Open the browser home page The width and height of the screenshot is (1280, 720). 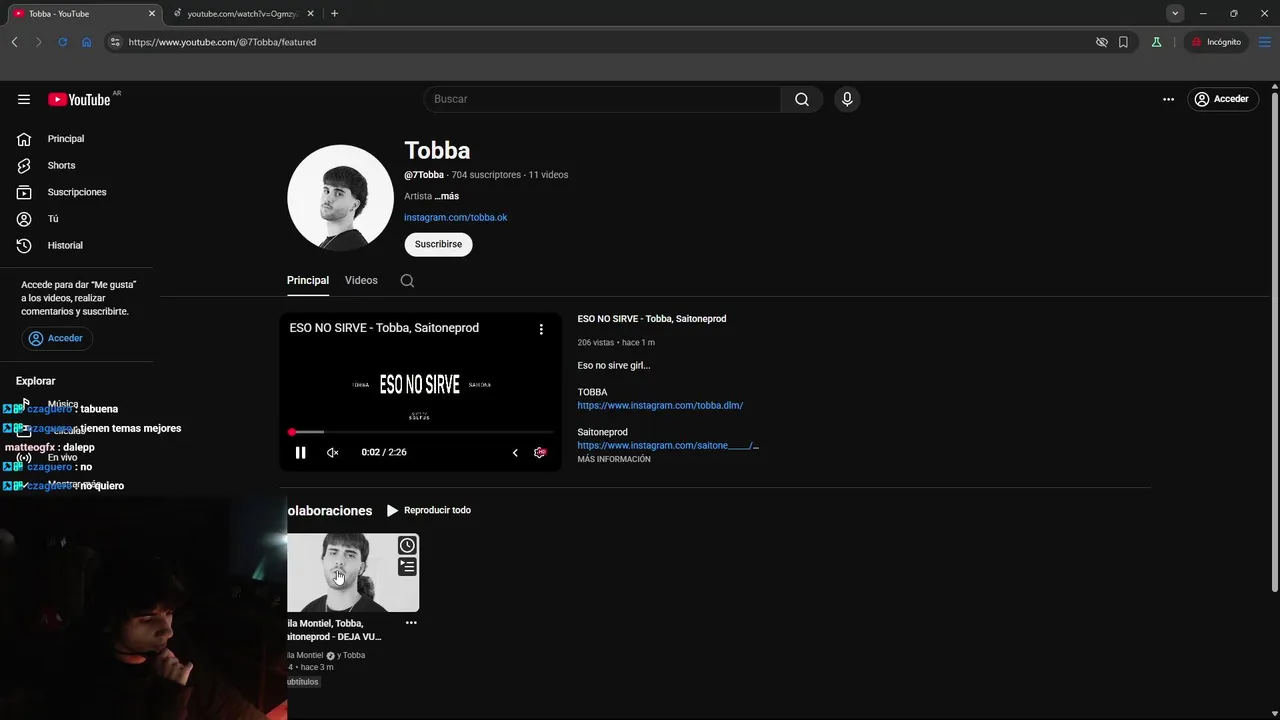(87, 42)
